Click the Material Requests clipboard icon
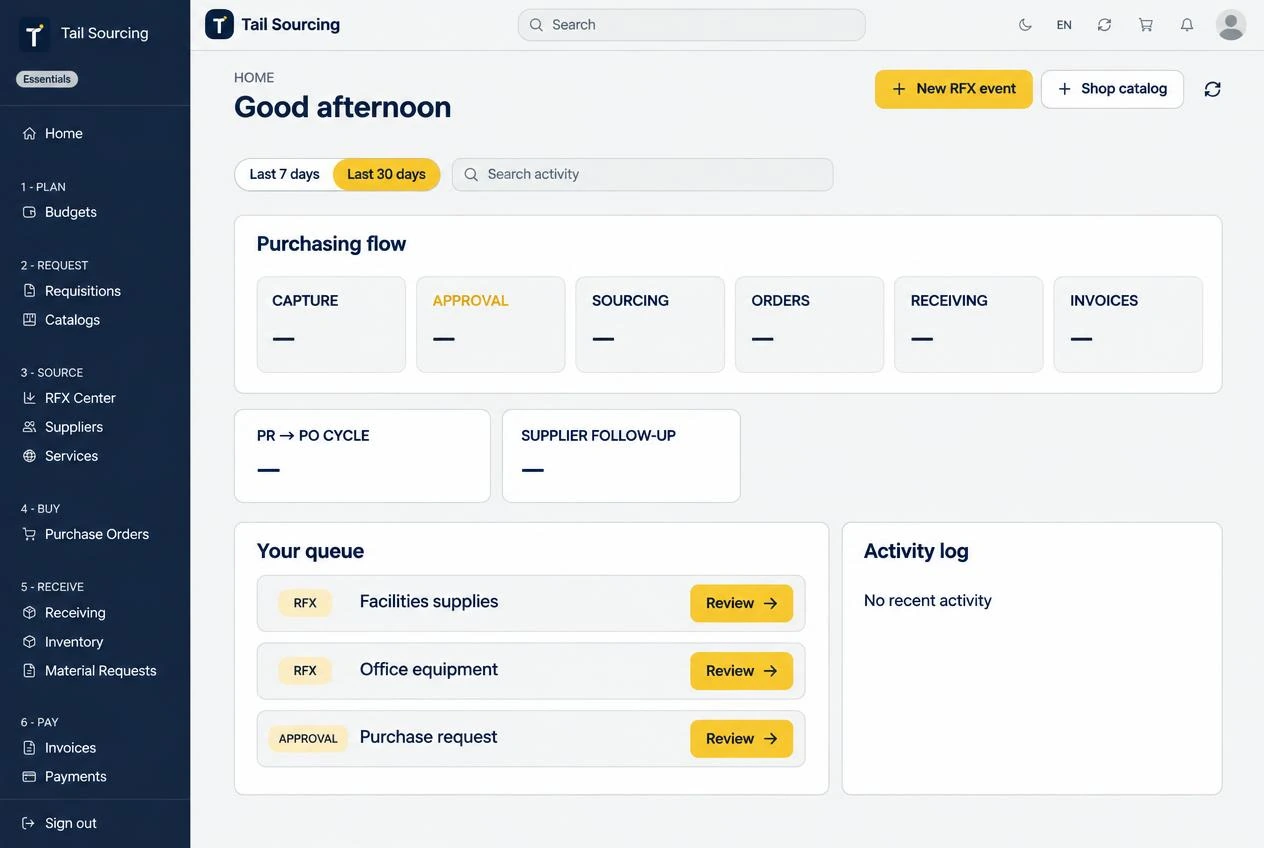The height and width of the screenshot is (848, 1264). [29, 671]
